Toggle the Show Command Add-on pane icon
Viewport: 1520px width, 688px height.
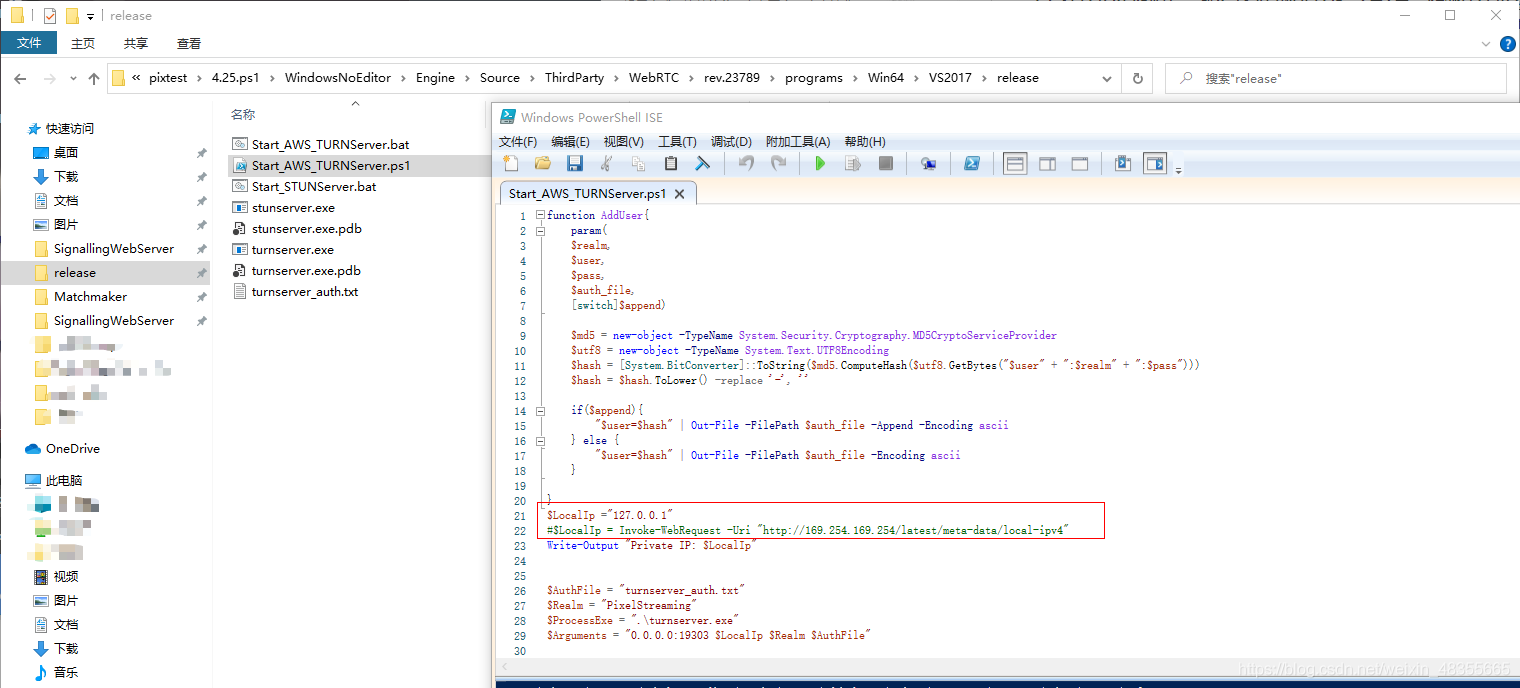[1155, 163]
